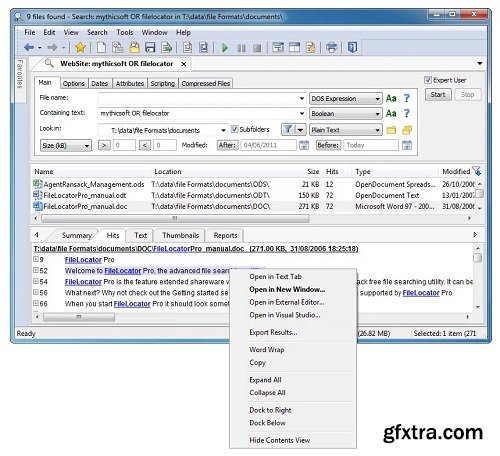
Task: Click the Save floppy disk icon
Action: pyautogui.click(x=150, y=48)
